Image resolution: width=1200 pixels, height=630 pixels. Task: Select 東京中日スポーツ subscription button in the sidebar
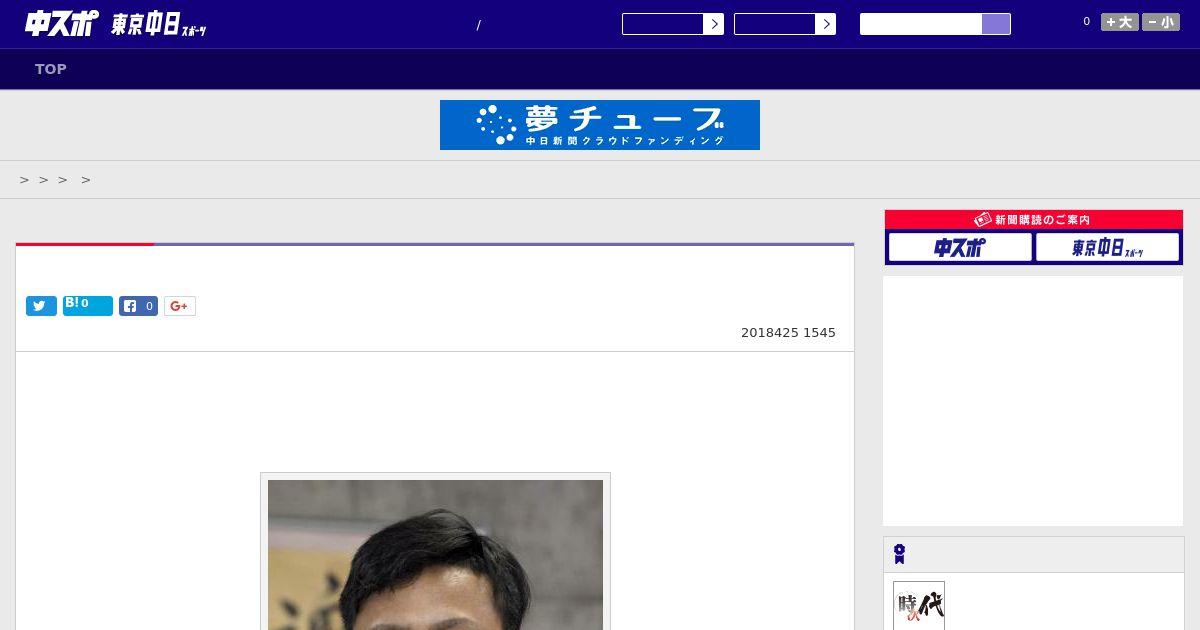tap(1108, 247)
